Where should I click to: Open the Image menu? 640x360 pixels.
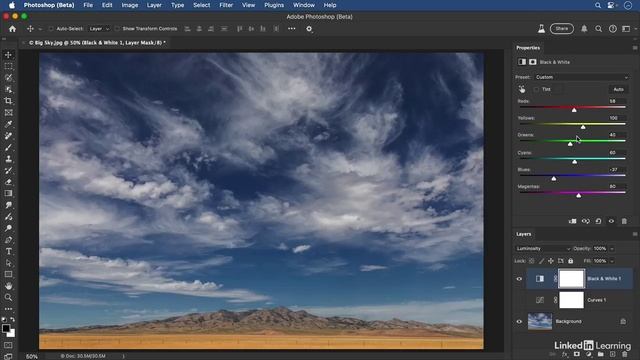129,5
